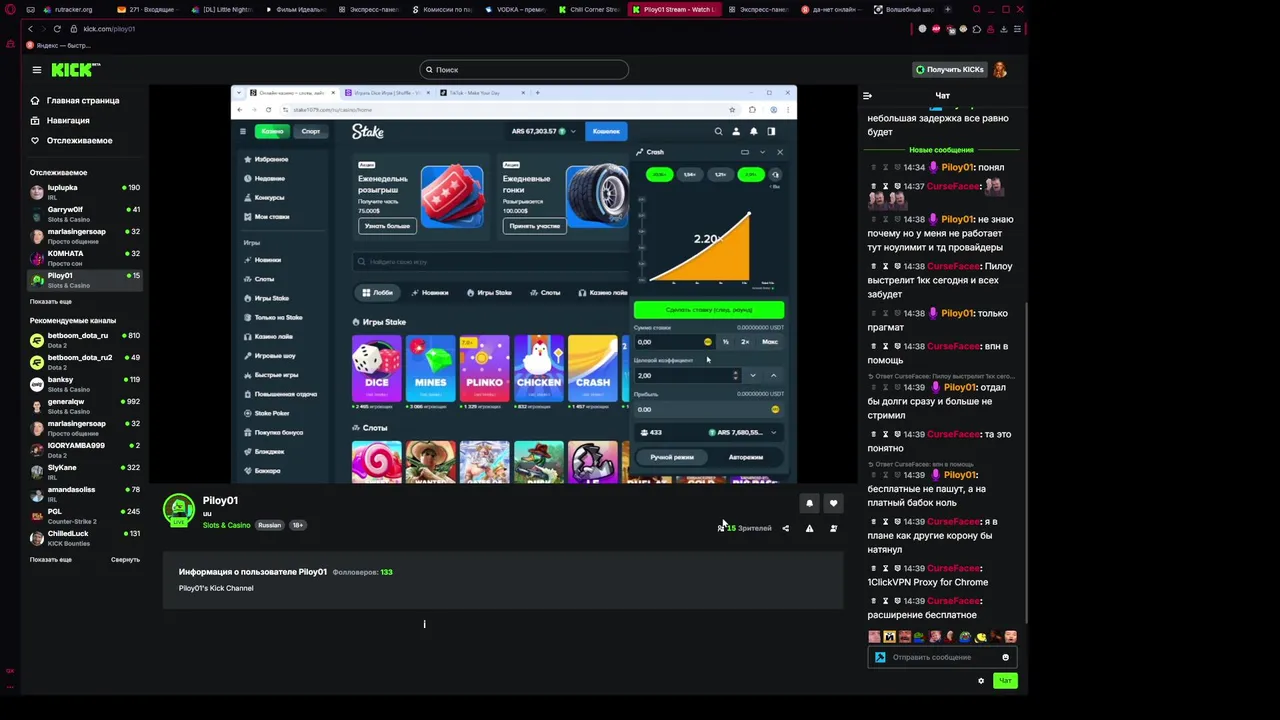
Task: Reload page with browser refresh icon
Action: coord(57,29)
